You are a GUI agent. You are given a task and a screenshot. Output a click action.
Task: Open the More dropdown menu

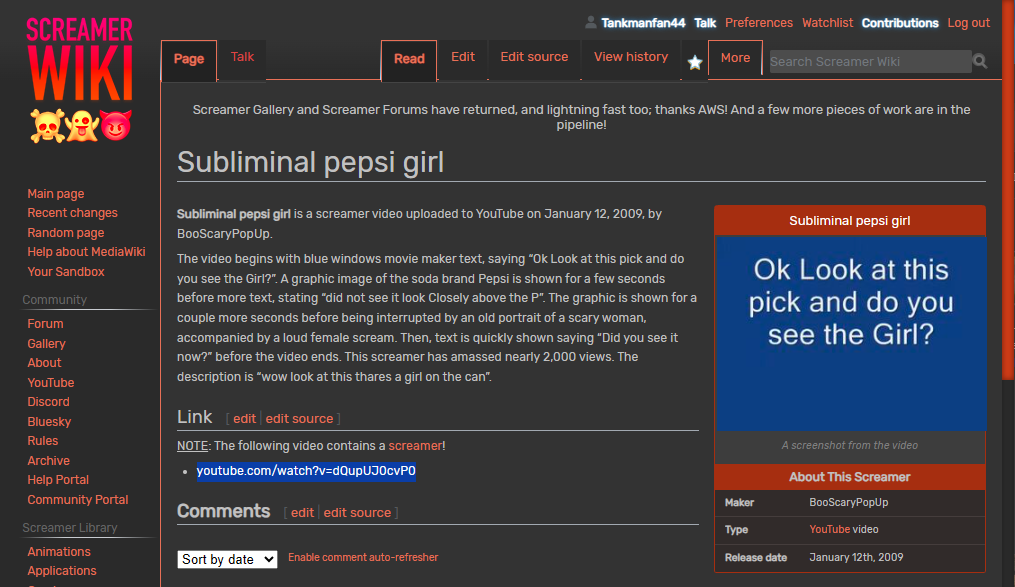(735, 58)
